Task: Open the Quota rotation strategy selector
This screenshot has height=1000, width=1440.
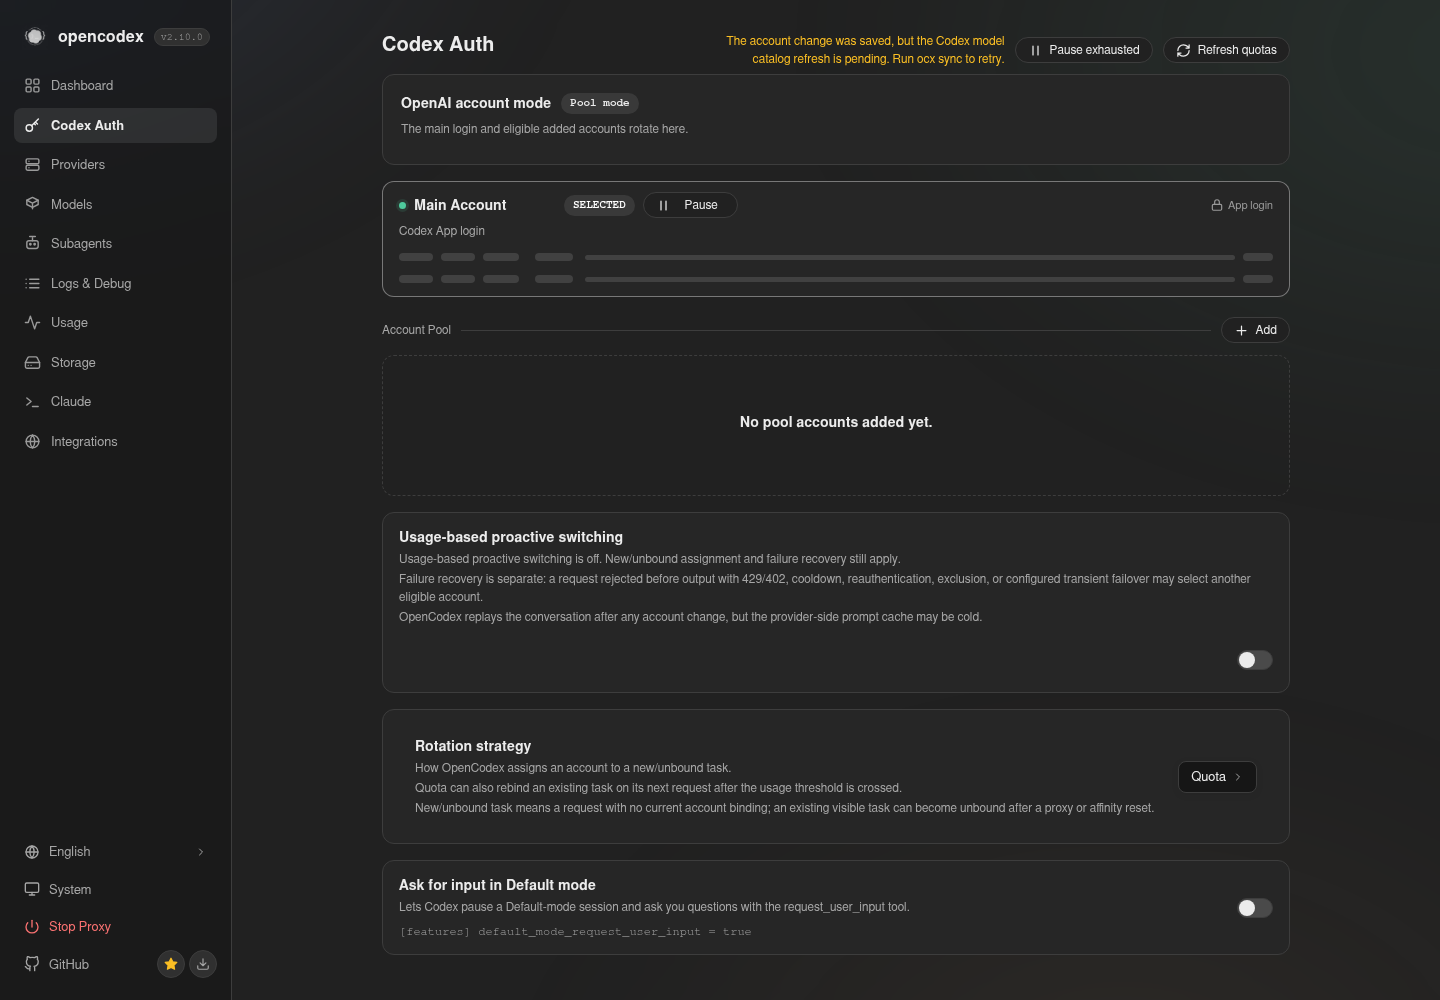Action: pyautogui.click(x=1217, y=777)
